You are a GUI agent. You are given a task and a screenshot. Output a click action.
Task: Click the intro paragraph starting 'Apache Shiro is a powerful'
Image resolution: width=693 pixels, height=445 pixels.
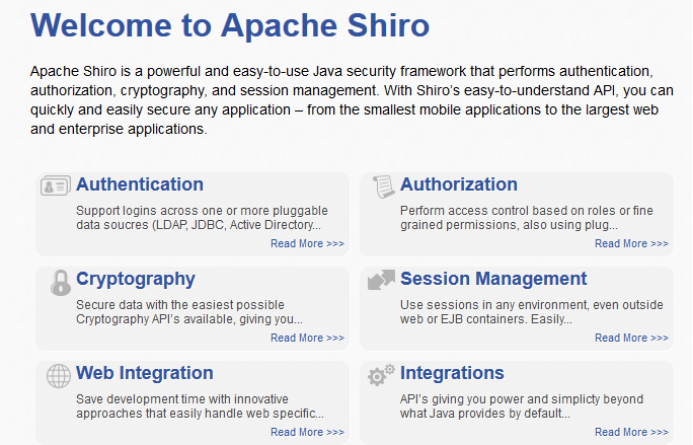point(352,100)
